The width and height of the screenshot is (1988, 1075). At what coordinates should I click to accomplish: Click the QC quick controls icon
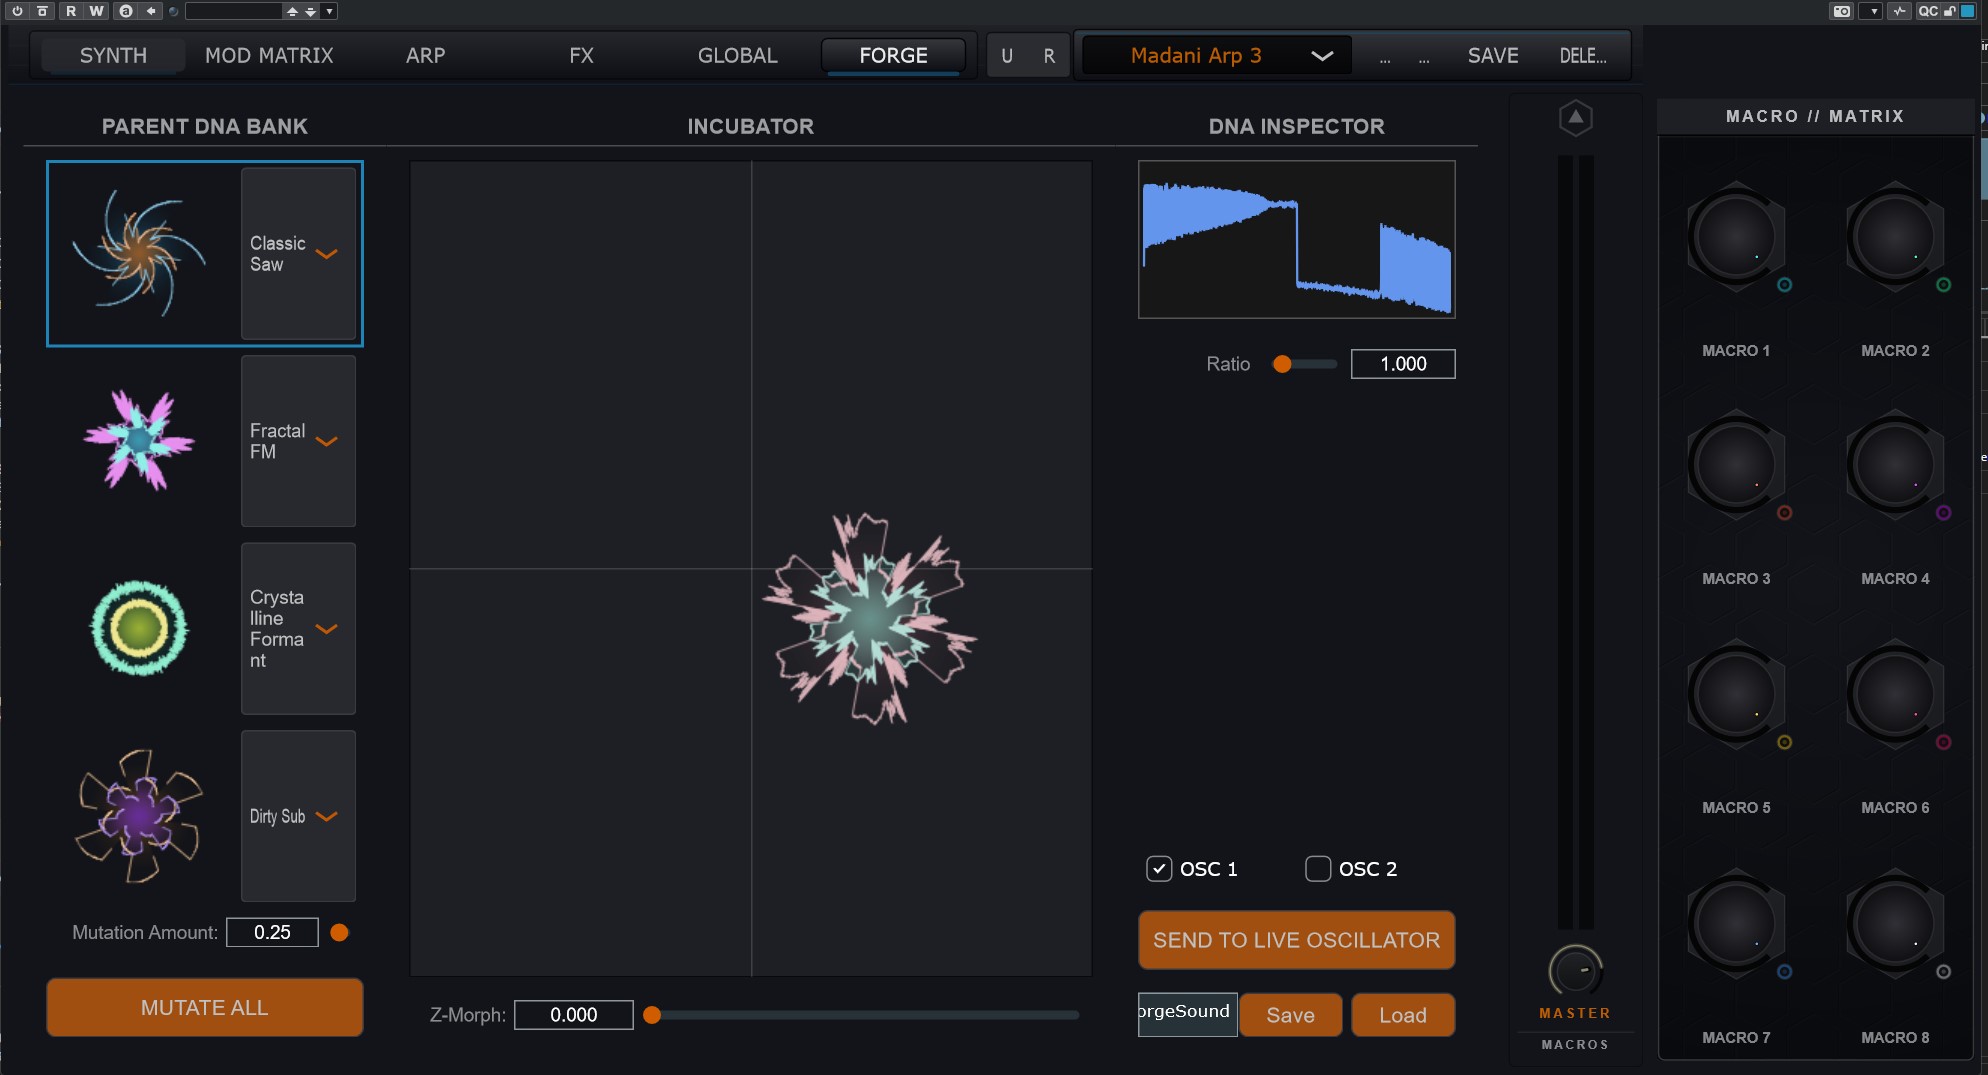[x=1927, y=11]
